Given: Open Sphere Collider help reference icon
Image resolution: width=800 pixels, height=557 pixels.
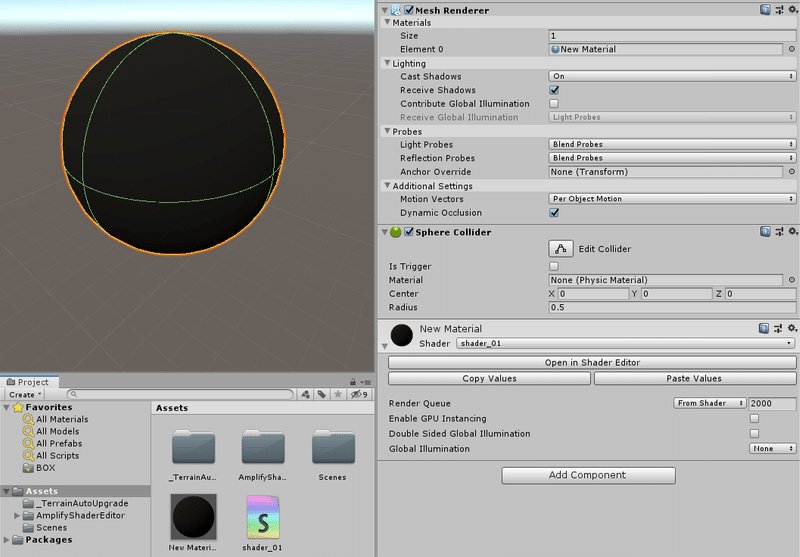Looking at the screenshot, I should [765, 232].
